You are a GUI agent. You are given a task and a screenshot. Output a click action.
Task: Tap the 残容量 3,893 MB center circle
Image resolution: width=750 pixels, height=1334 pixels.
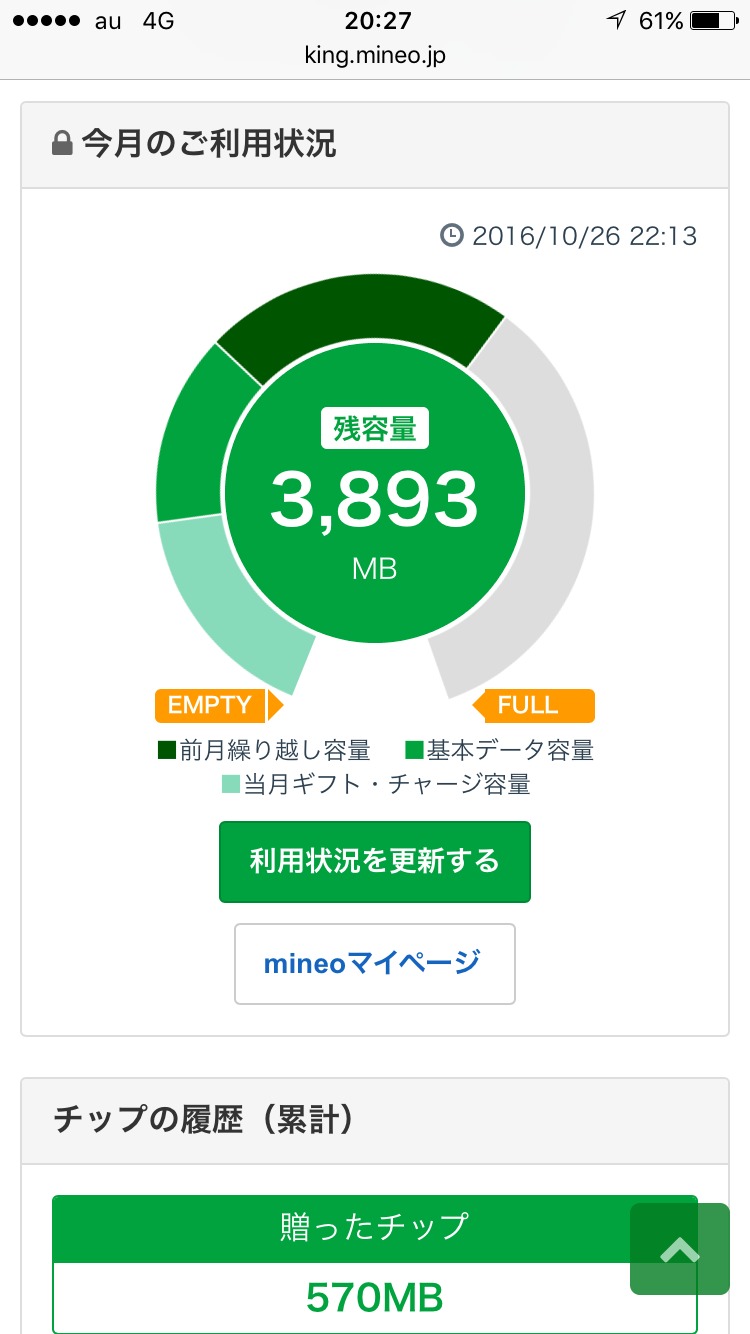tap(375, 500)
